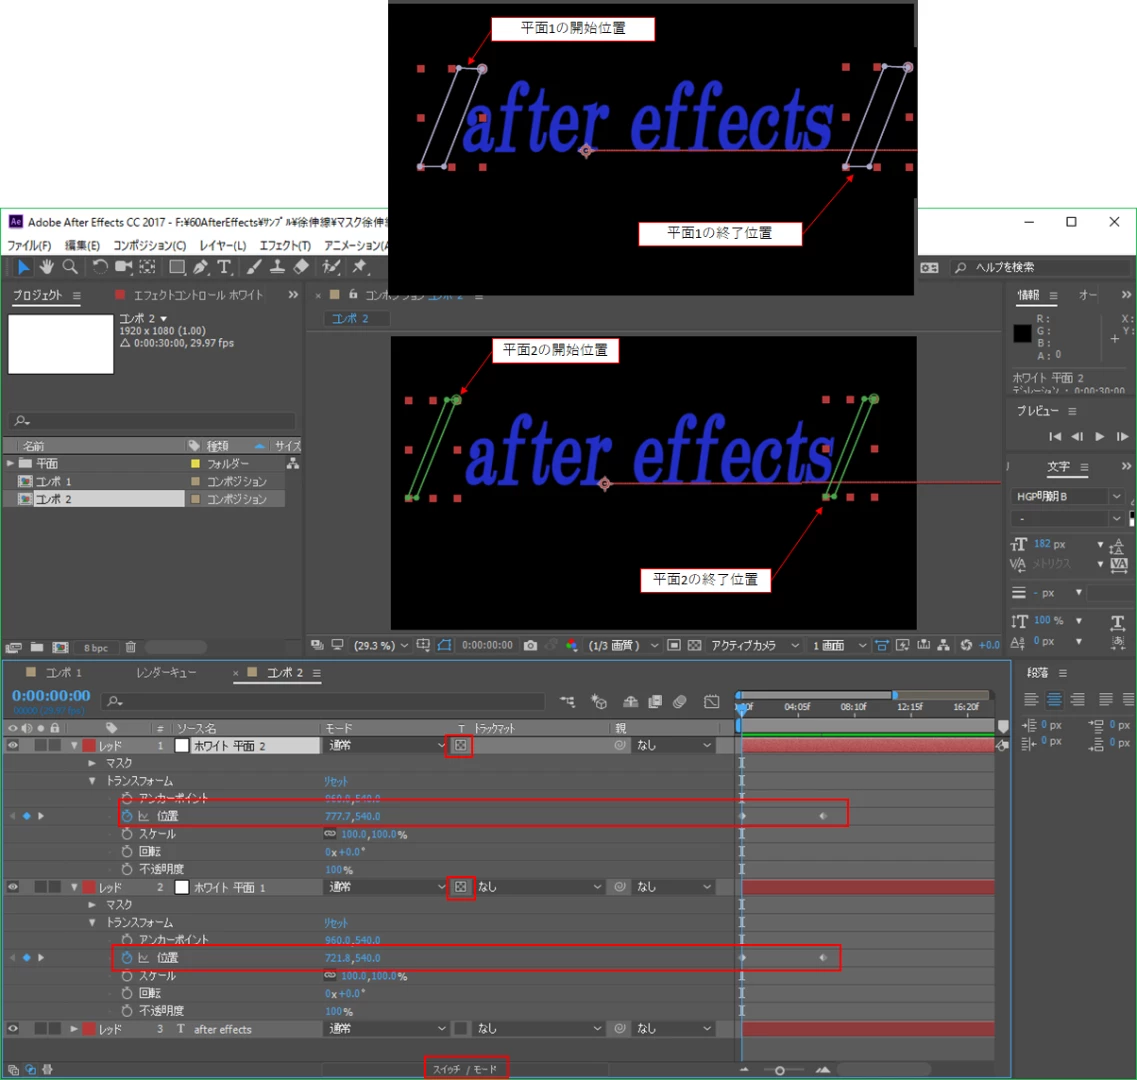1137x1080 pixels.
Task: Switch to the コンポ 1 timeline tab
Action: point(64,672)
